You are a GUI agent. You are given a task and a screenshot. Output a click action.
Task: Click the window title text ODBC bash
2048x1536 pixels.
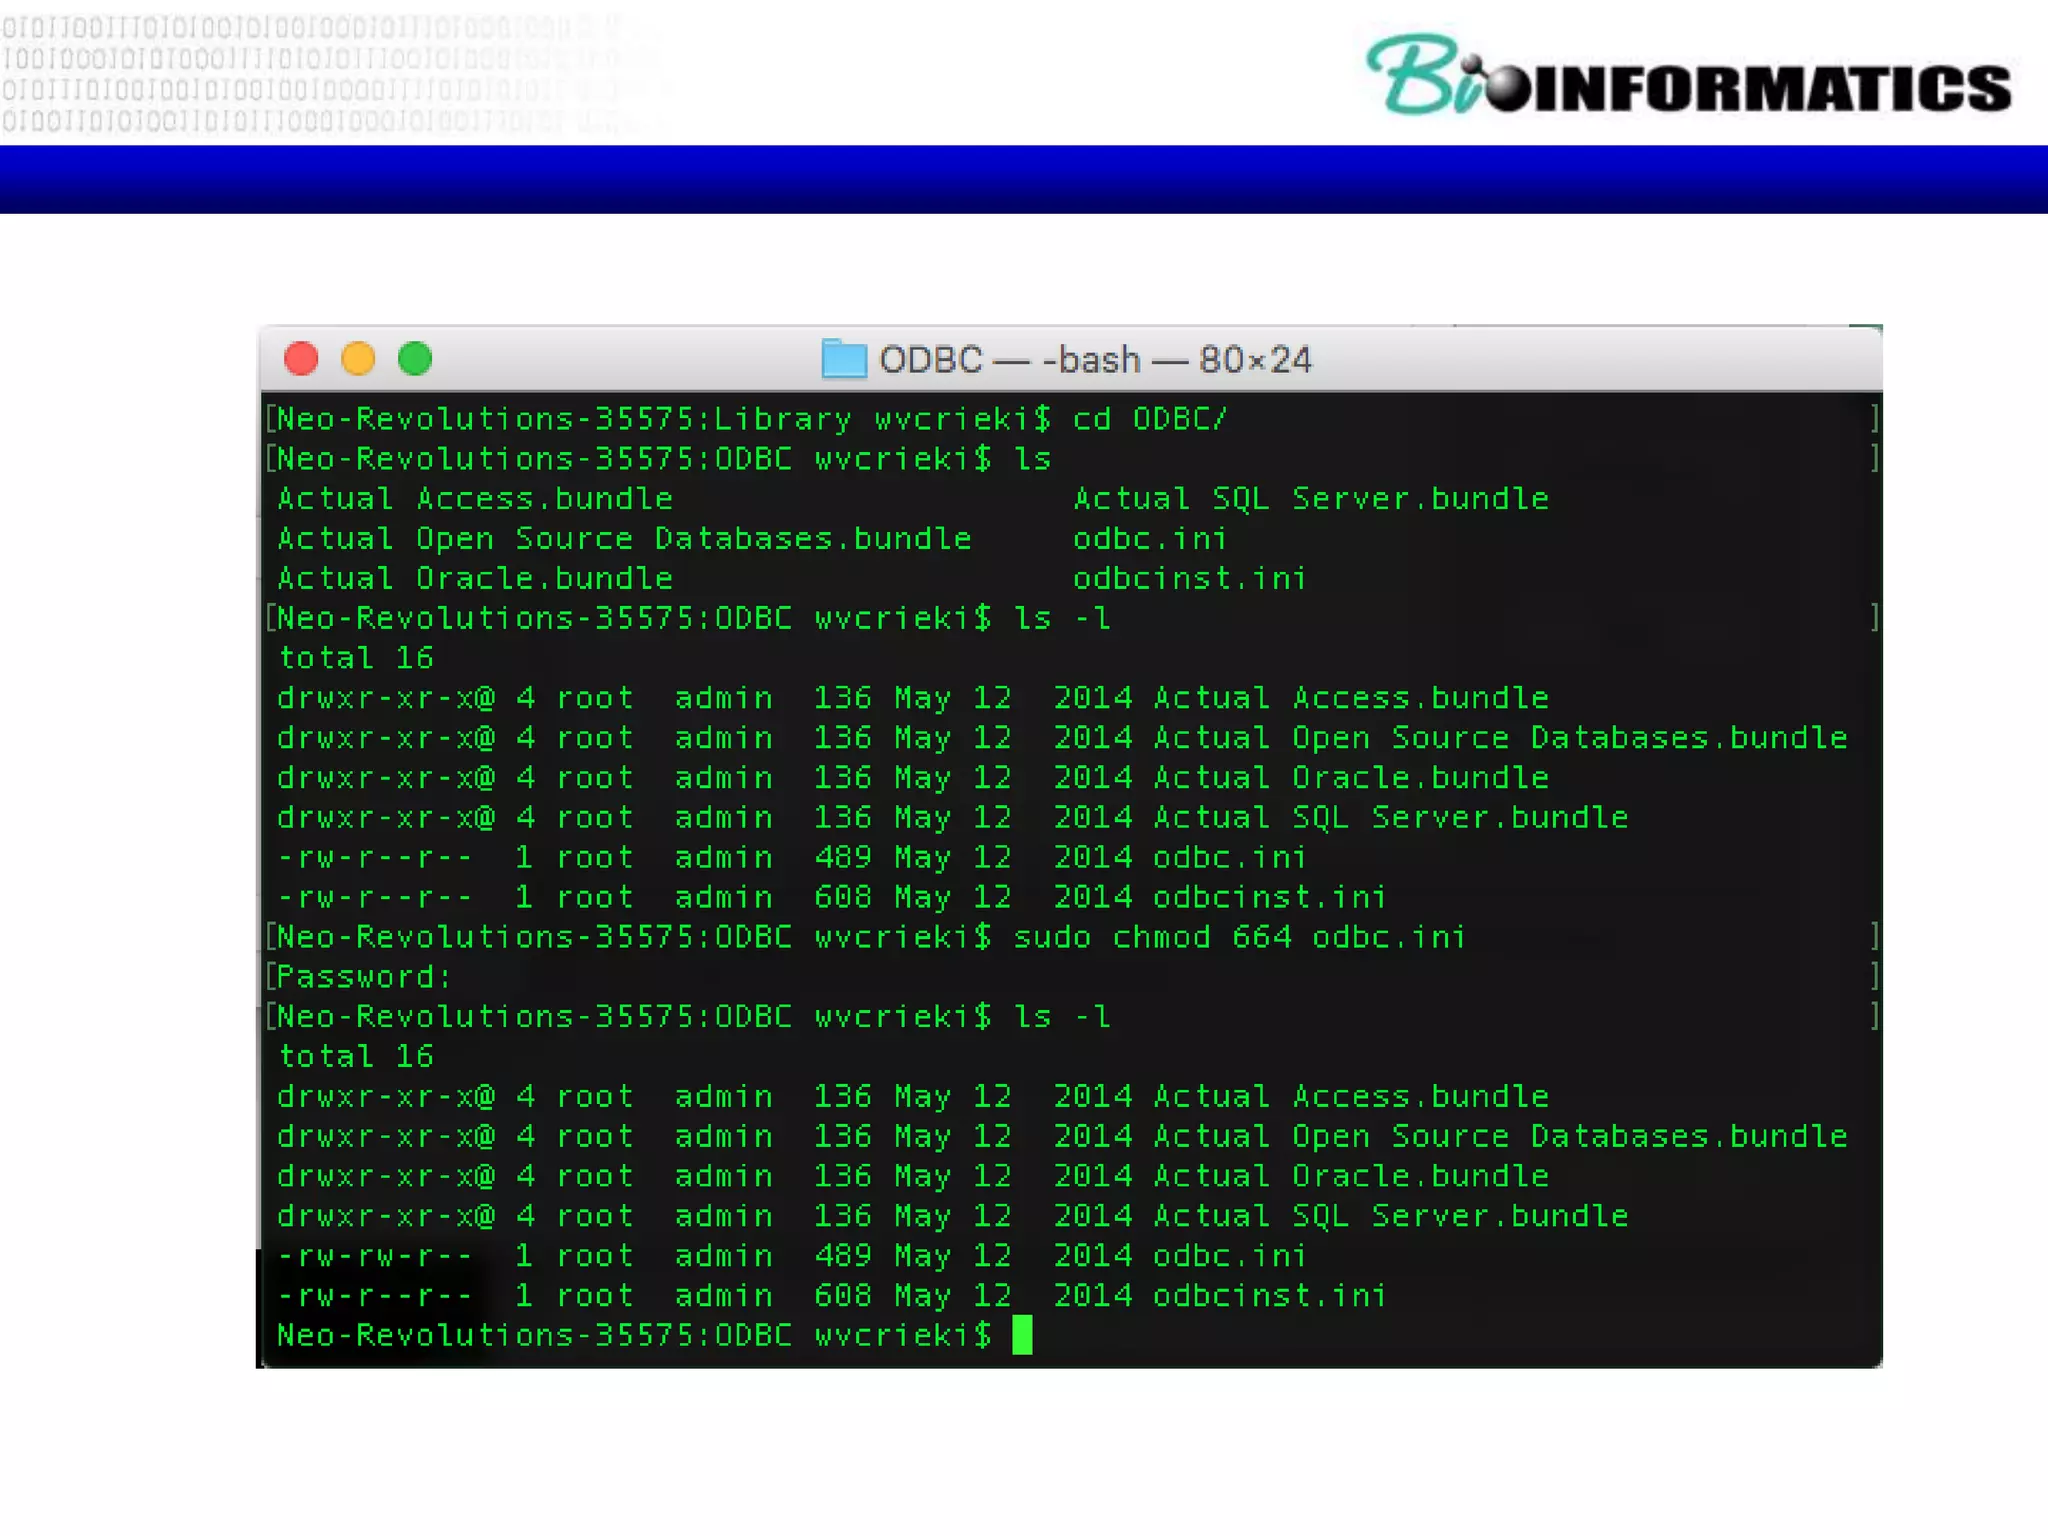point(1095,360)
